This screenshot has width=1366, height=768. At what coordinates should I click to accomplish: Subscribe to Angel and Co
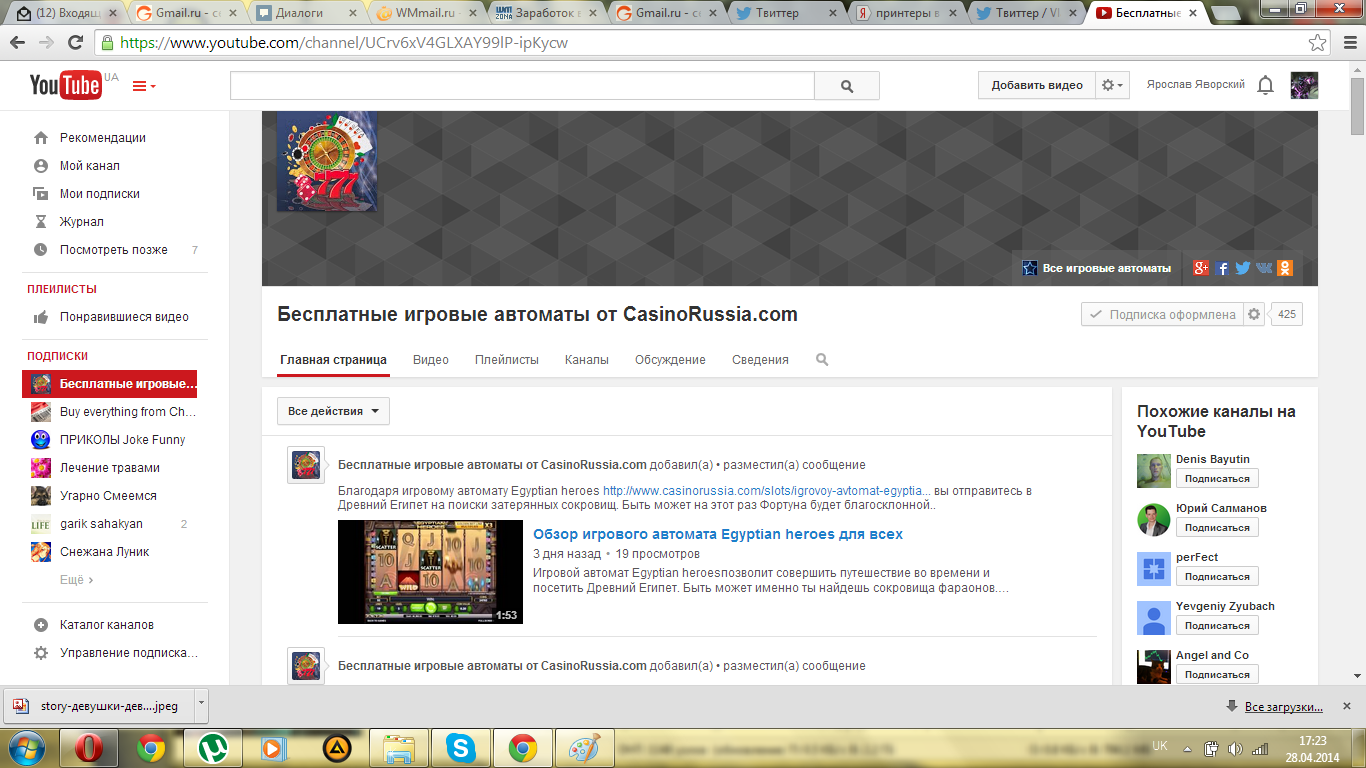click(1217, 674)
